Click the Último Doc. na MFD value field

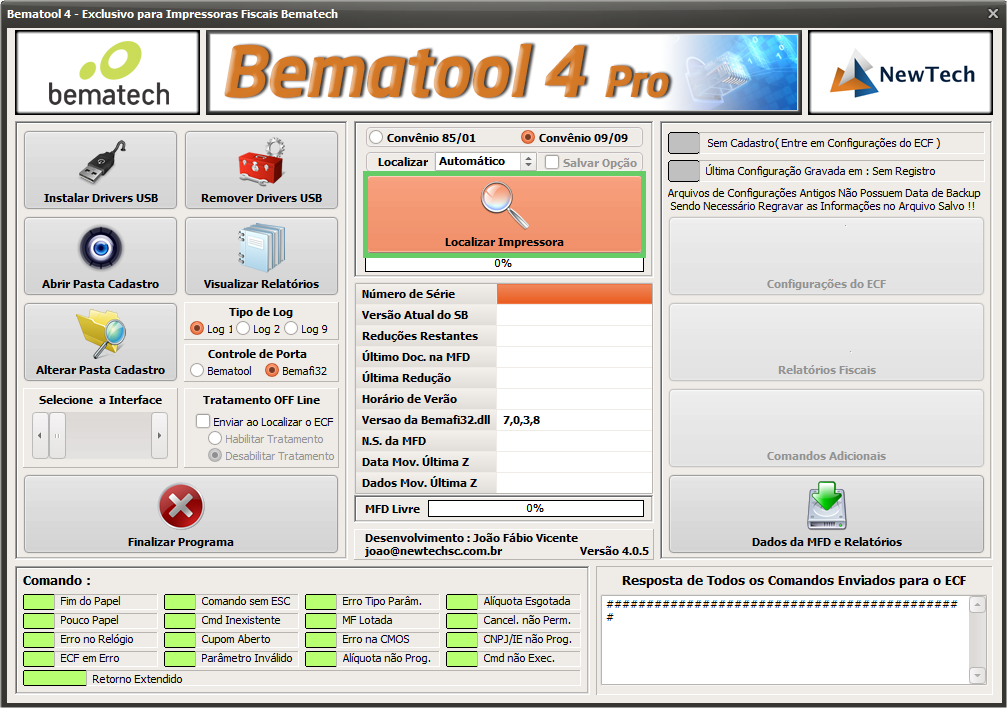click(574, 357)
